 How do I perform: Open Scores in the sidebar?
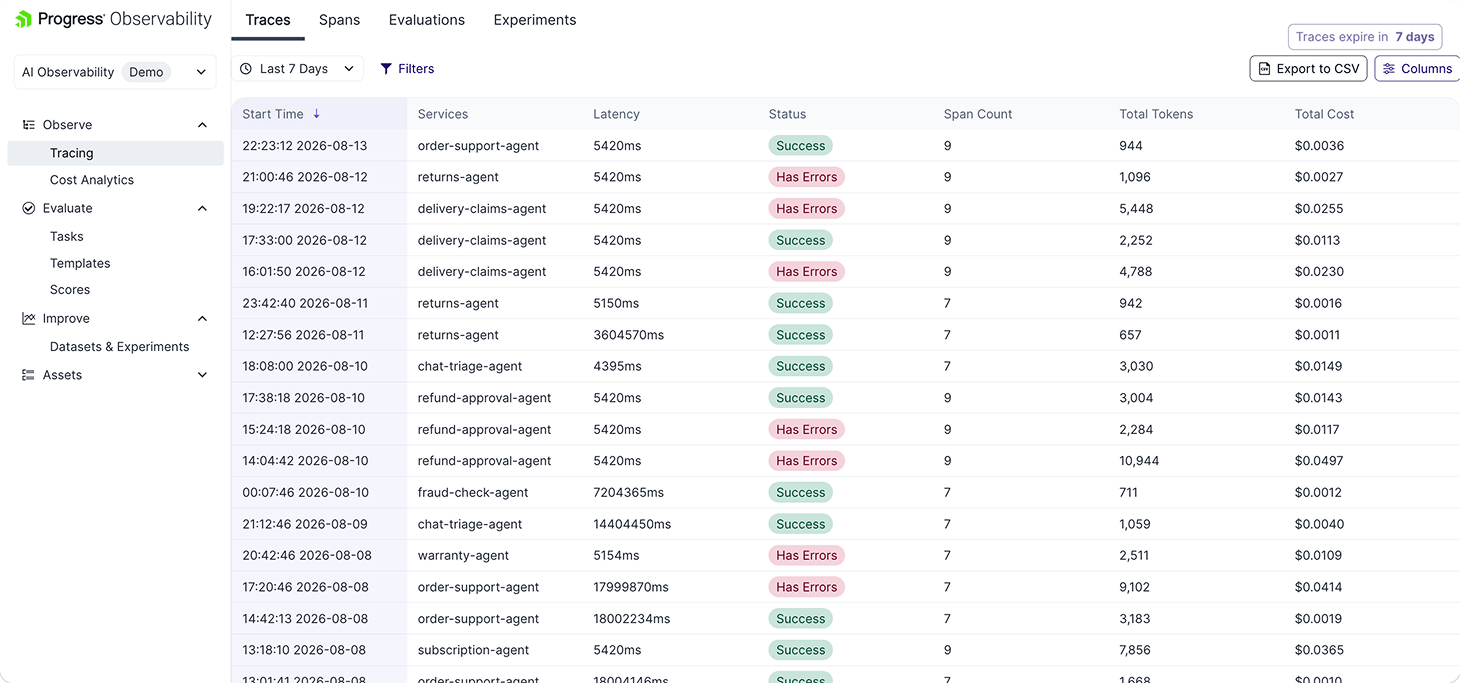point(70,290)
